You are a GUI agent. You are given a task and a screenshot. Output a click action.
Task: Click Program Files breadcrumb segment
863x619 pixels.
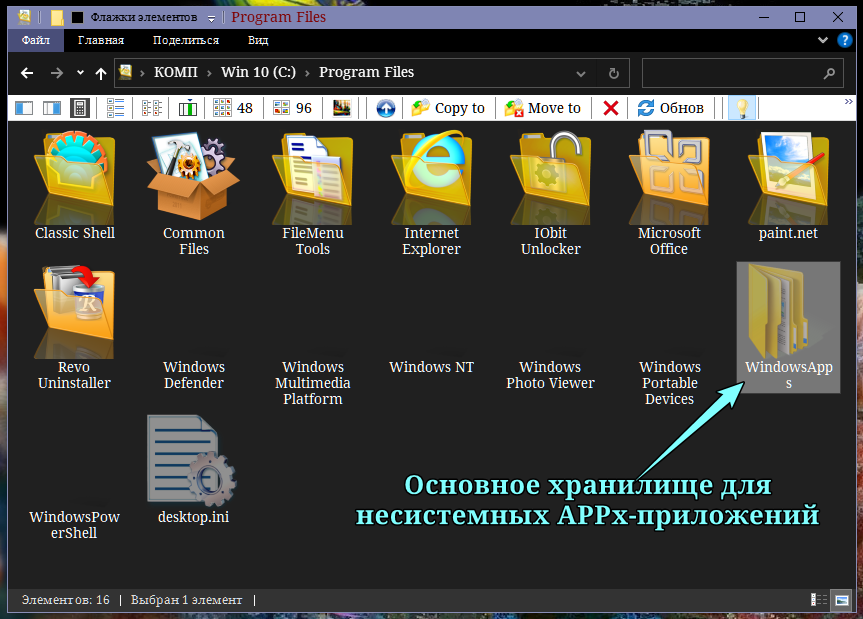click(x=367, y=72)
